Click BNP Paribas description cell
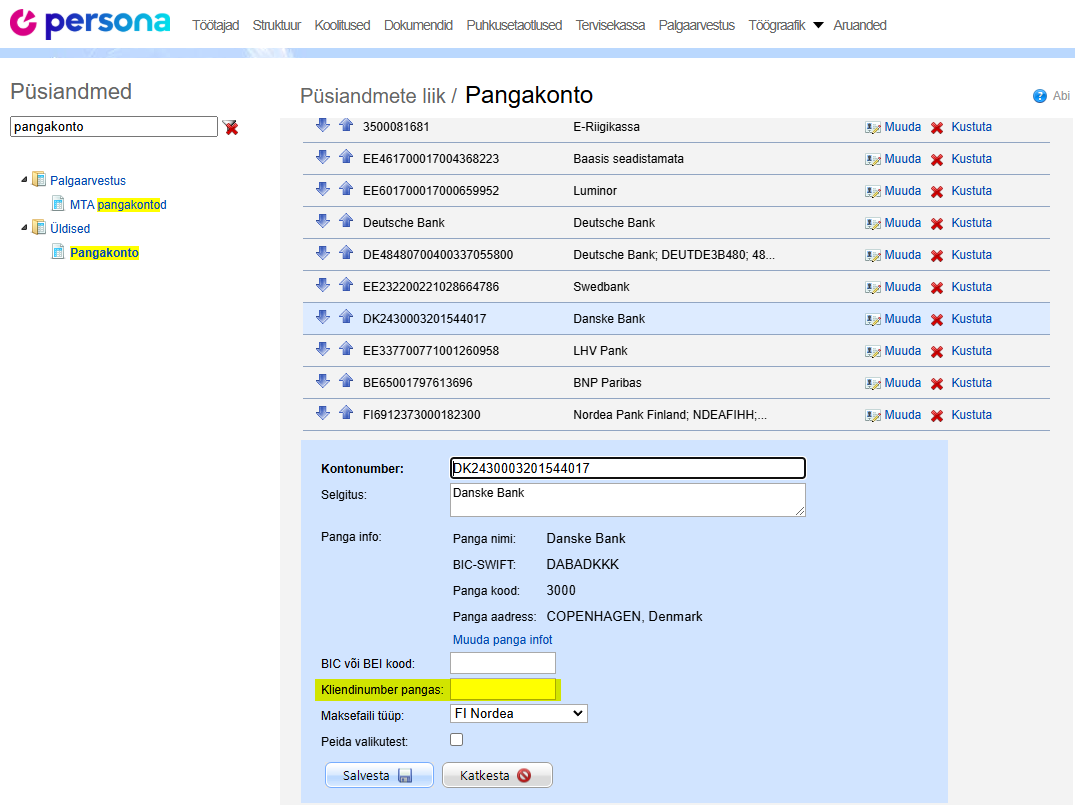Image resolution: width=1075 pixels, height=805 pixels. click(x=607, y=383)
